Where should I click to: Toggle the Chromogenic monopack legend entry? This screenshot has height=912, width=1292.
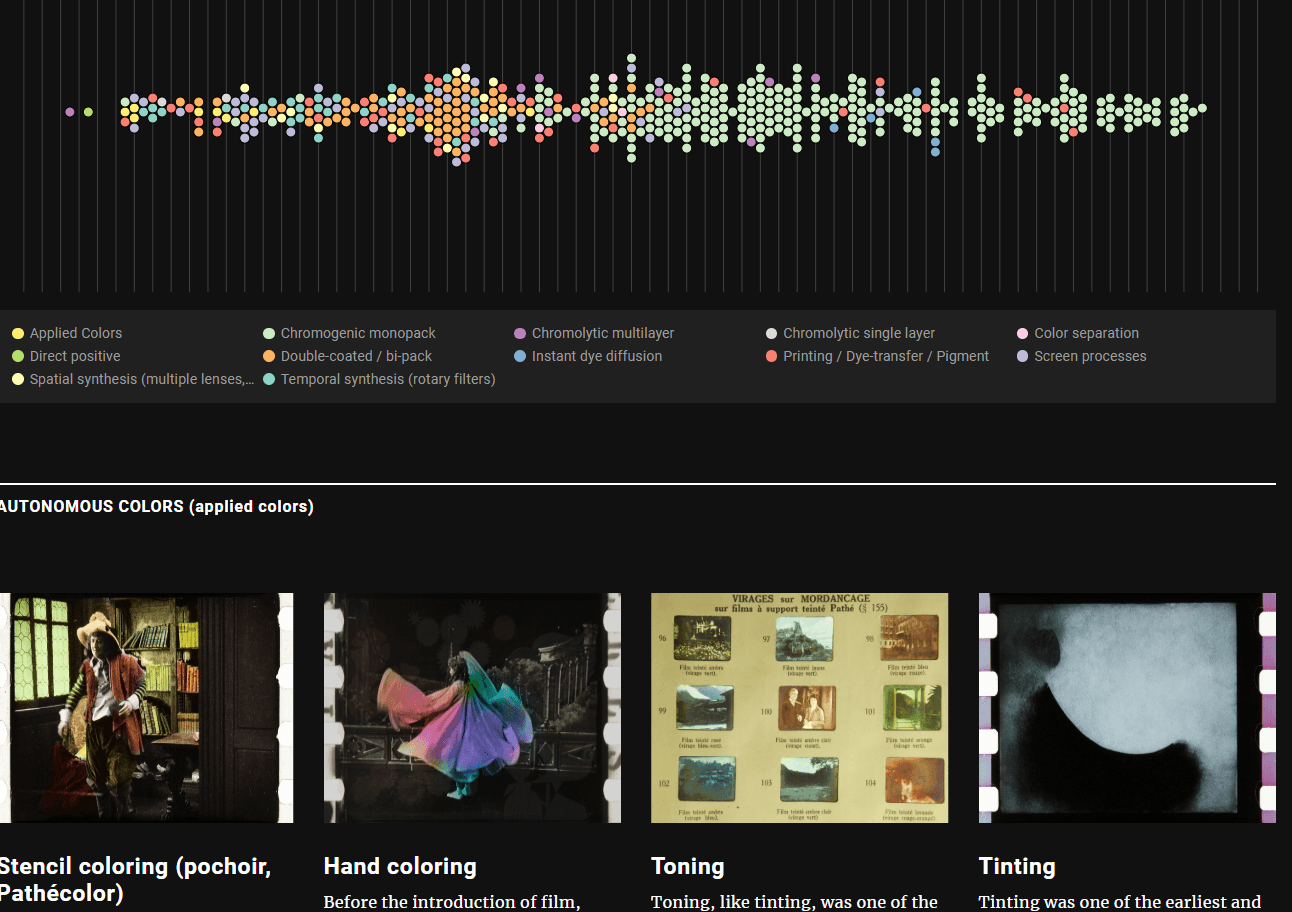[x=349, y=333]
